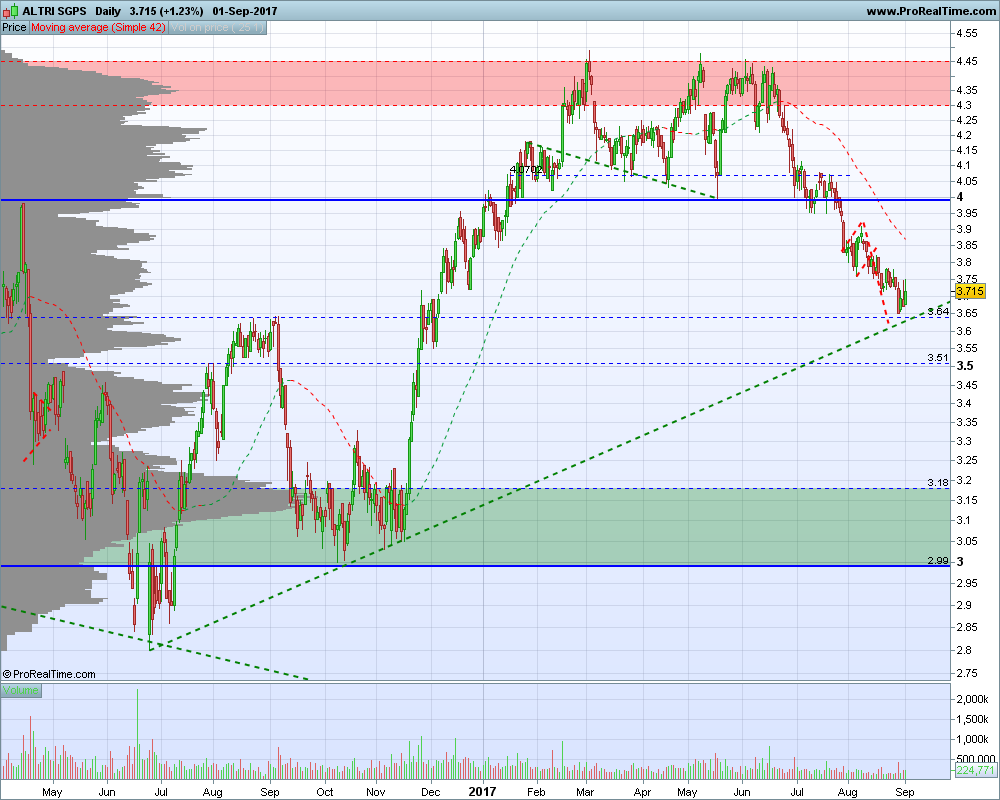
Task: Click the yellow 3.715 current price tag
Action: (970, 291)
